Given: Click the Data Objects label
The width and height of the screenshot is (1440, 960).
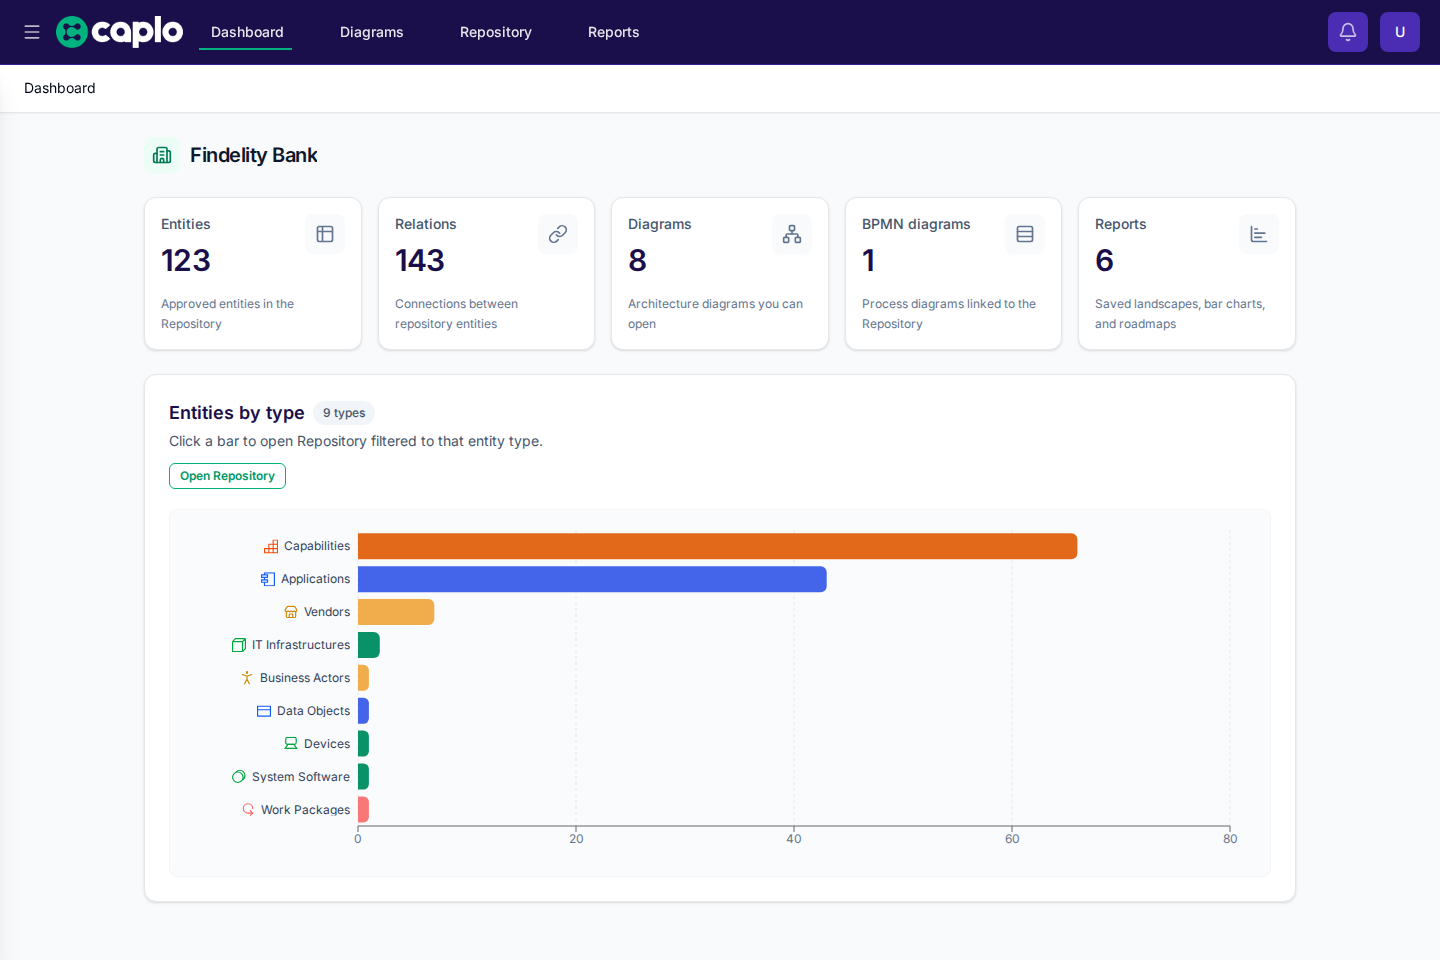Looking at the screenshot, I should [314, 711].
